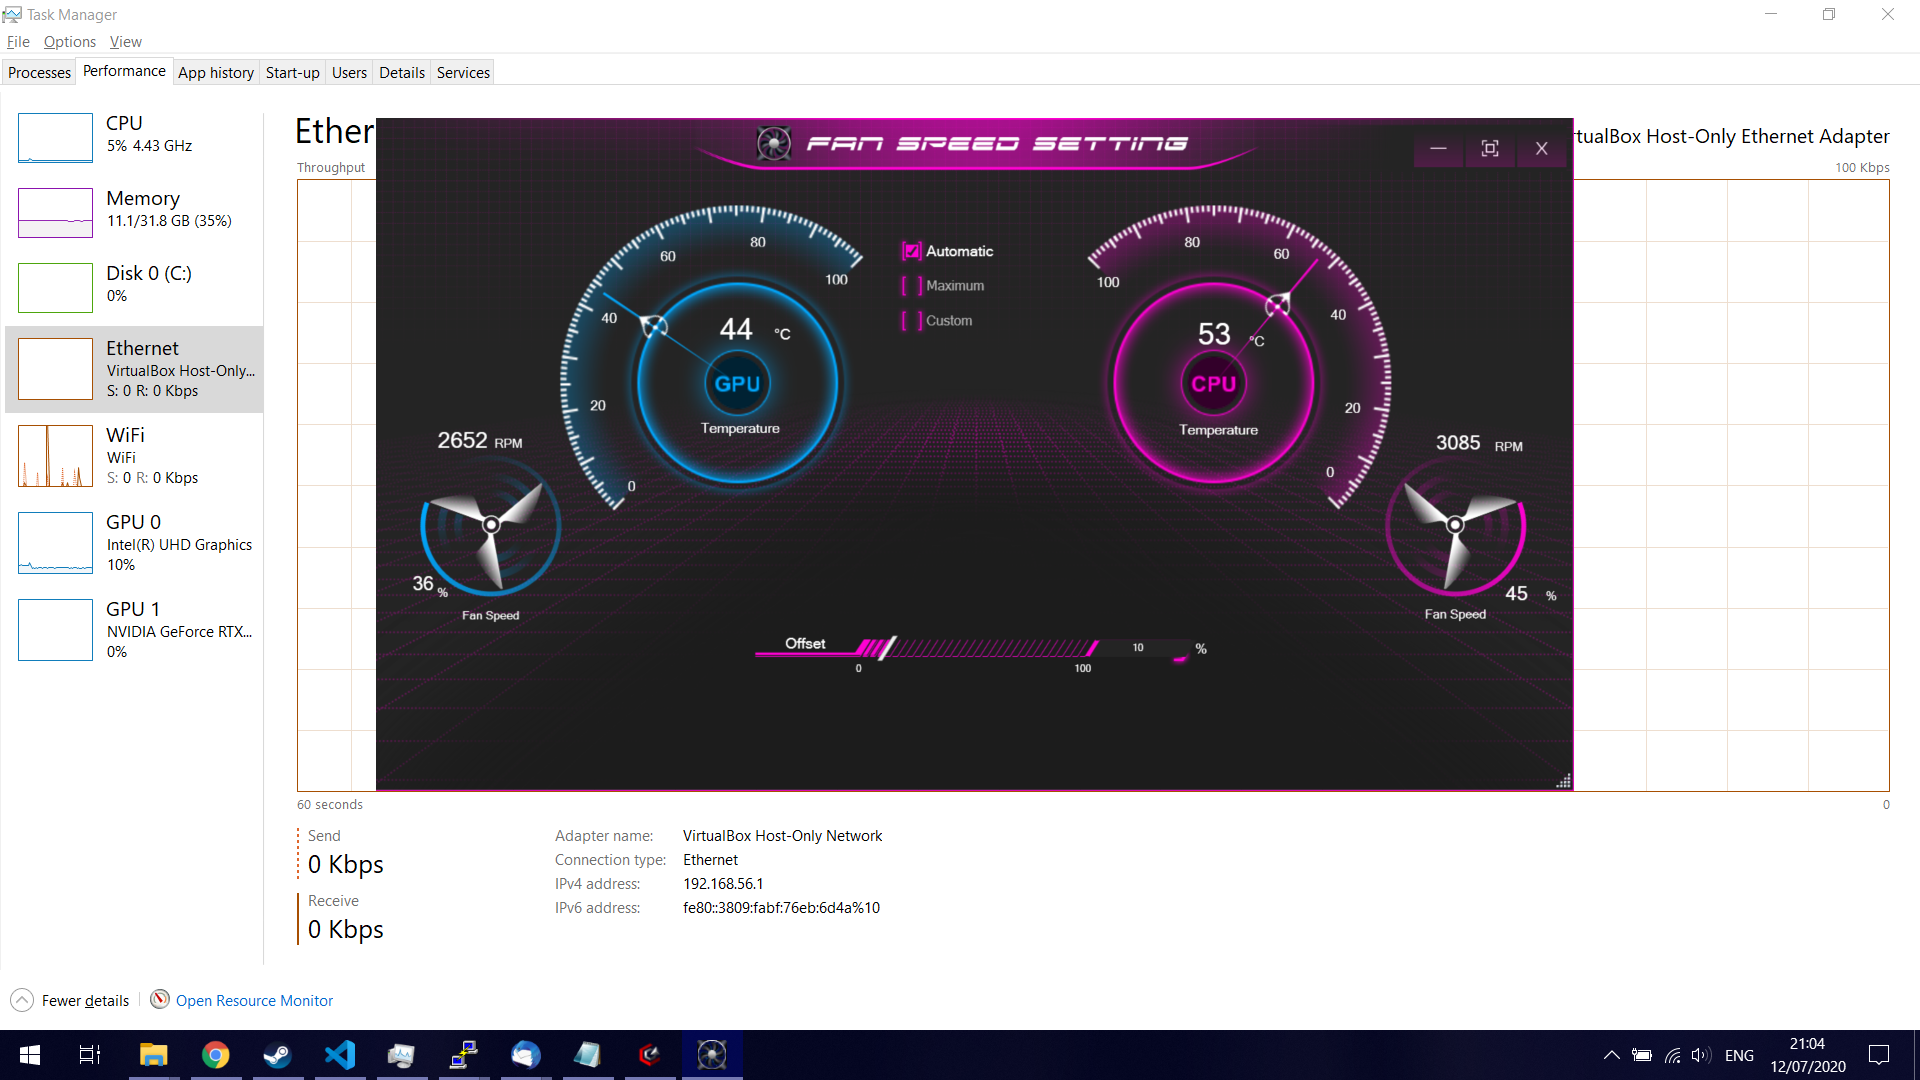Viewport: 1920px width, 1080px height.
Task: Click the battery status tray icon
Action: [x=1642, y=1055]
